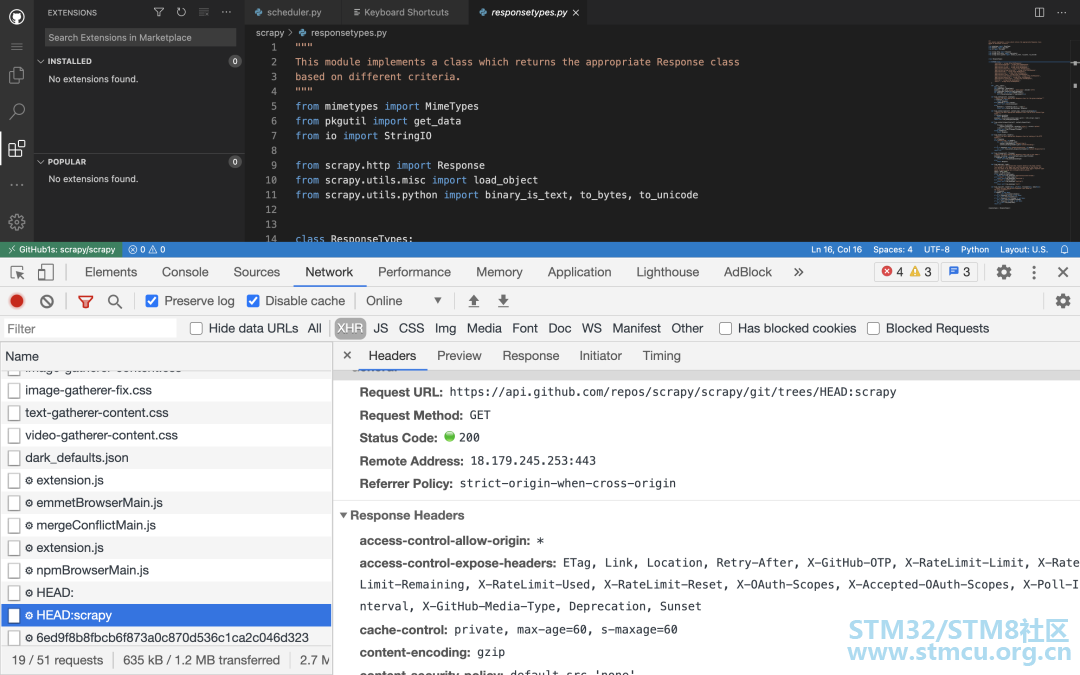Toggle Disable cache checkbox
This screenshot has height=675, width=1080.
pyautogui.click(x=253, y=301)
